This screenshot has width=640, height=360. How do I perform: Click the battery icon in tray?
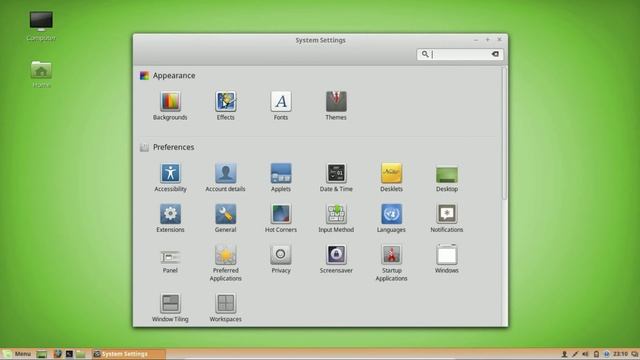click(596, 354)
